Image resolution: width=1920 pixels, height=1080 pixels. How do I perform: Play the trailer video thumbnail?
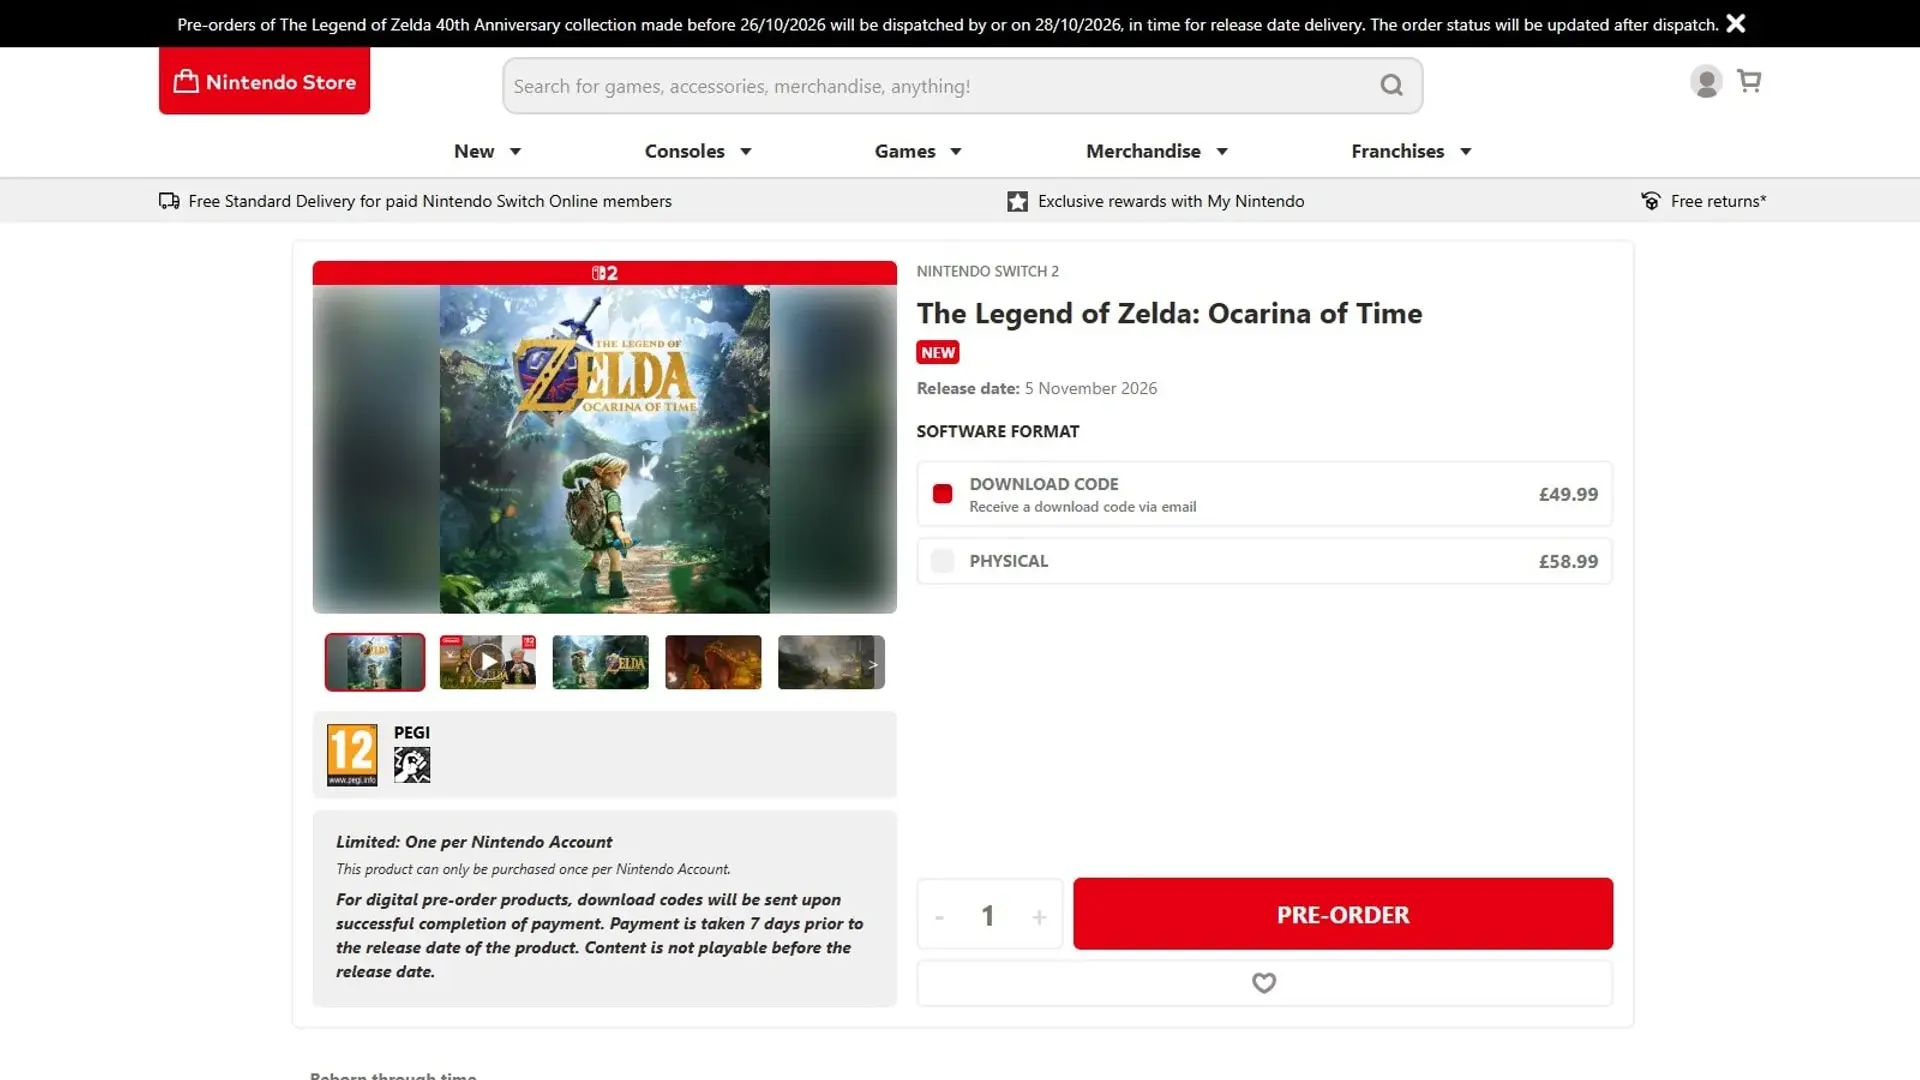coord(487,662)
